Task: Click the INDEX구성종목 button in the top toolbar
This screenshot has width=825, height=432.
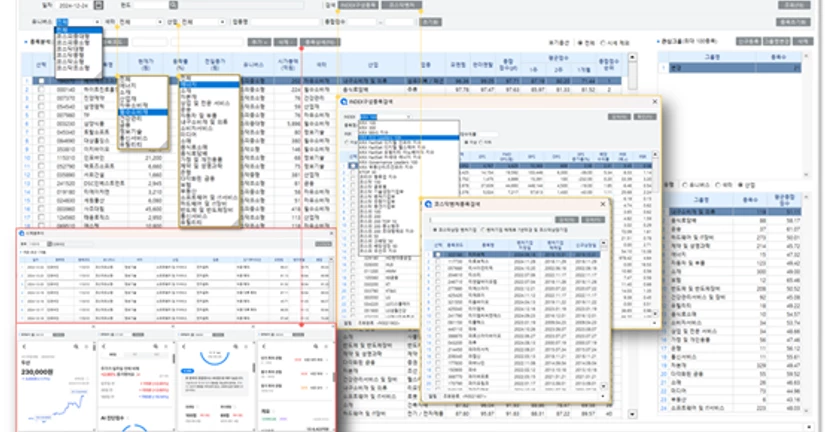Action: click(357, 5)
